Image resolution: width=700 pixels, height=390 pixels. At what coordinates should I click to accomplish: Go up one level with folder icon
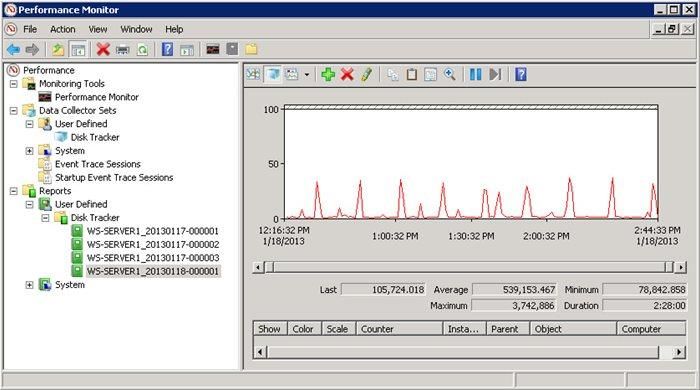(58, 50)
